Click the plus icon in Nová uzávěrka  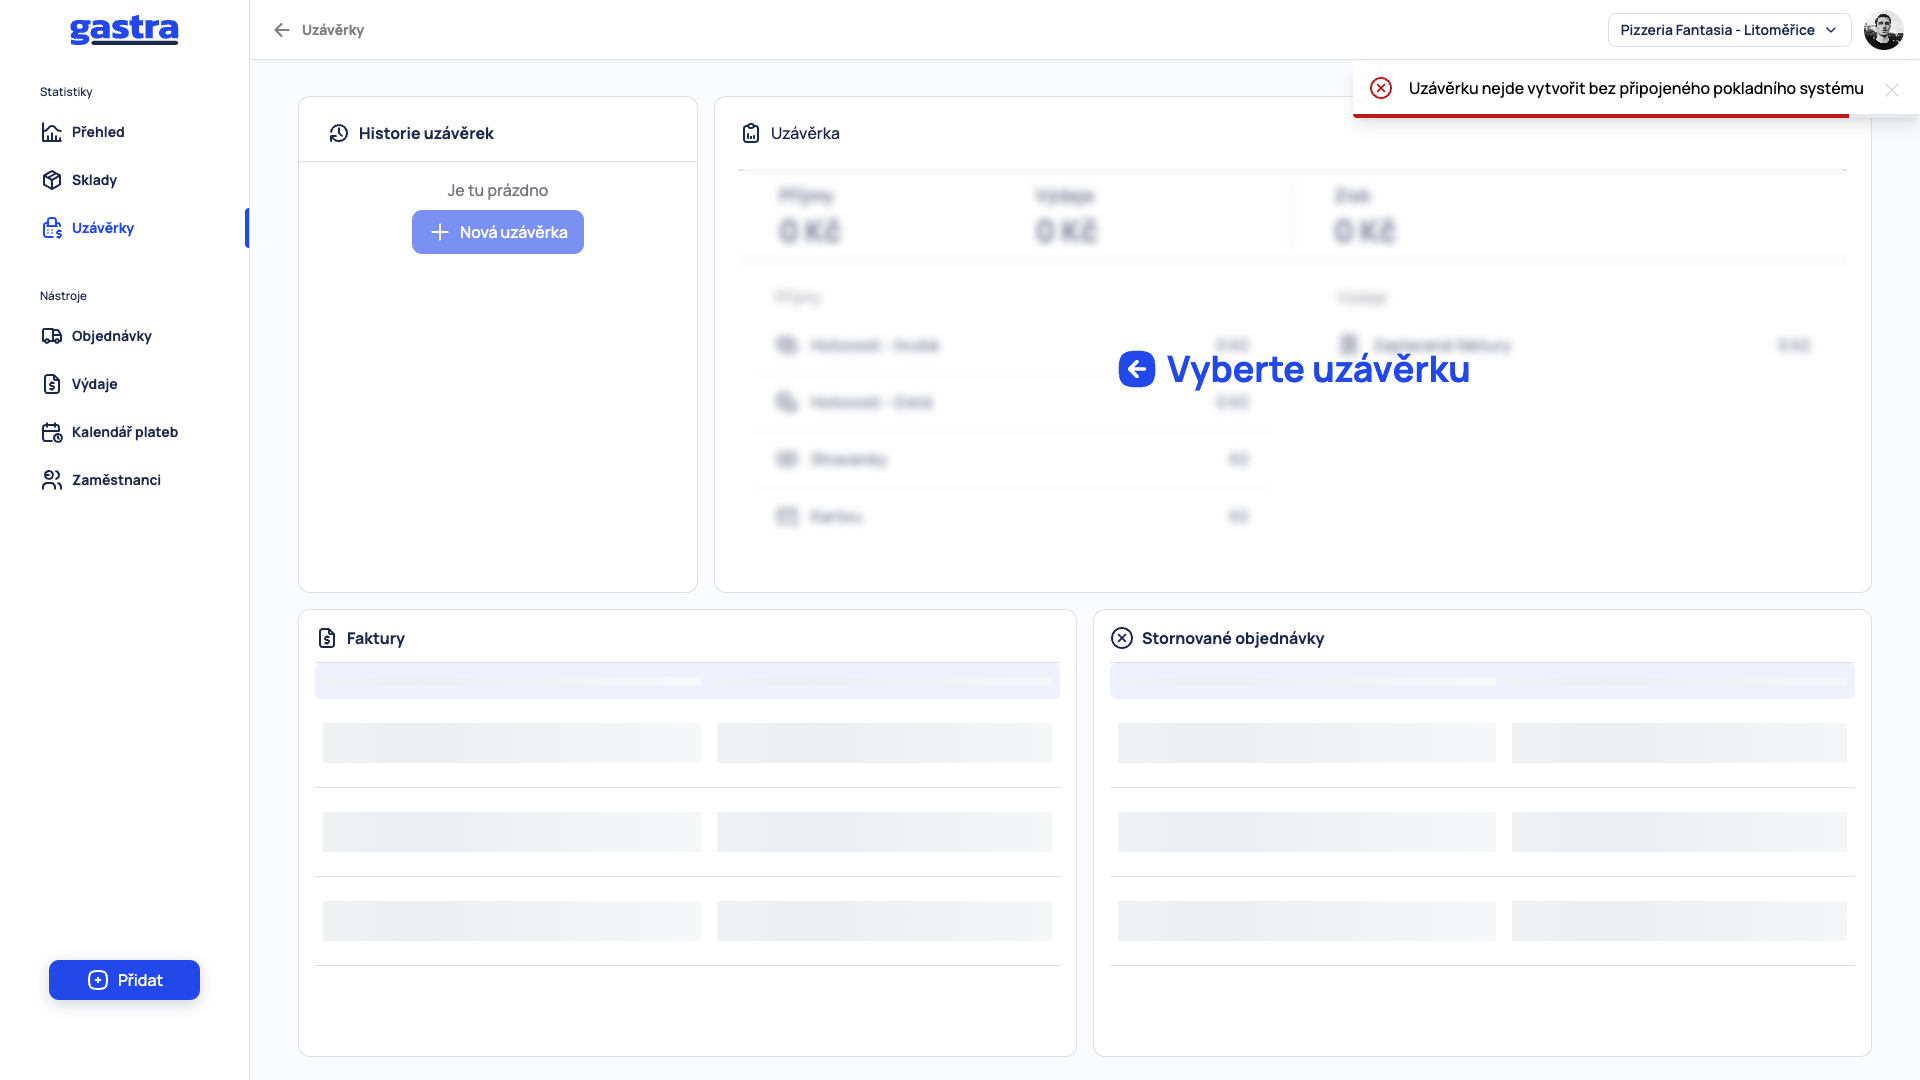tap(440, 232)
